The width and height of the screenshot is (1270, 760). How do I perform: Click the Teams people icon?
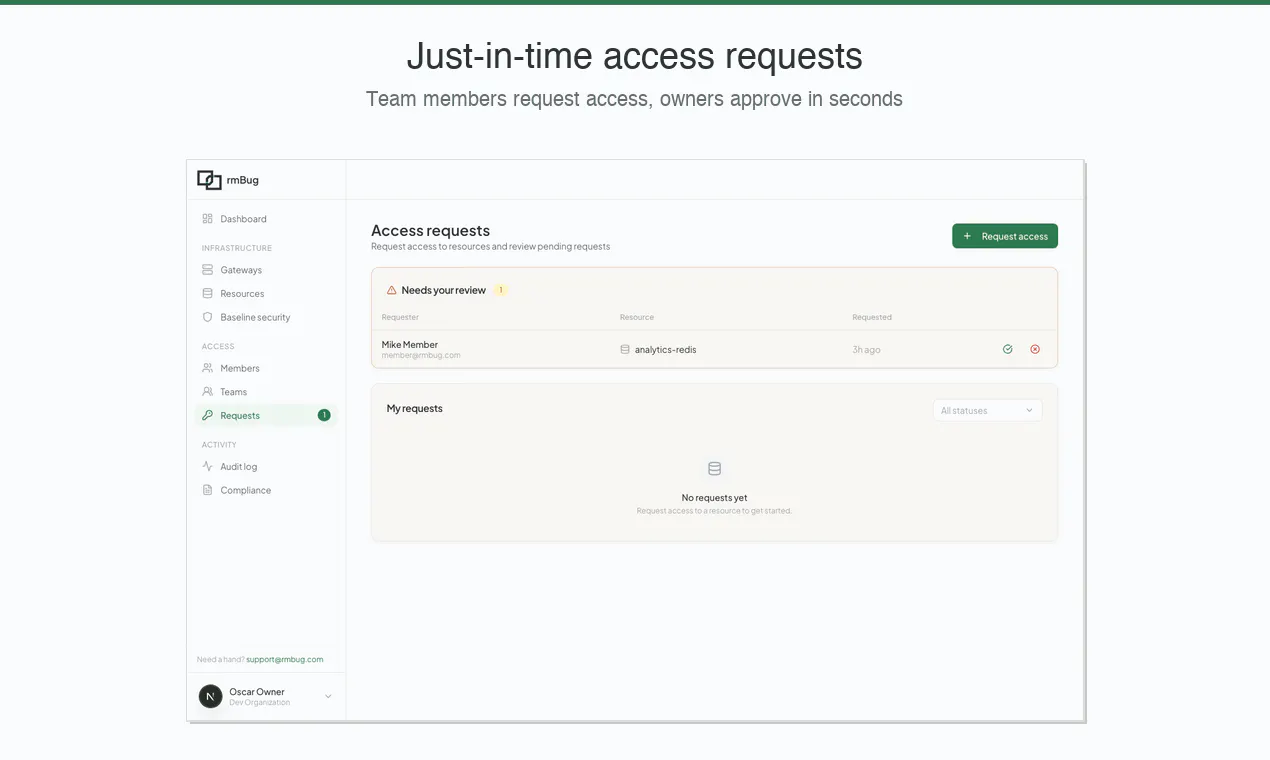(x=207, y=392)
